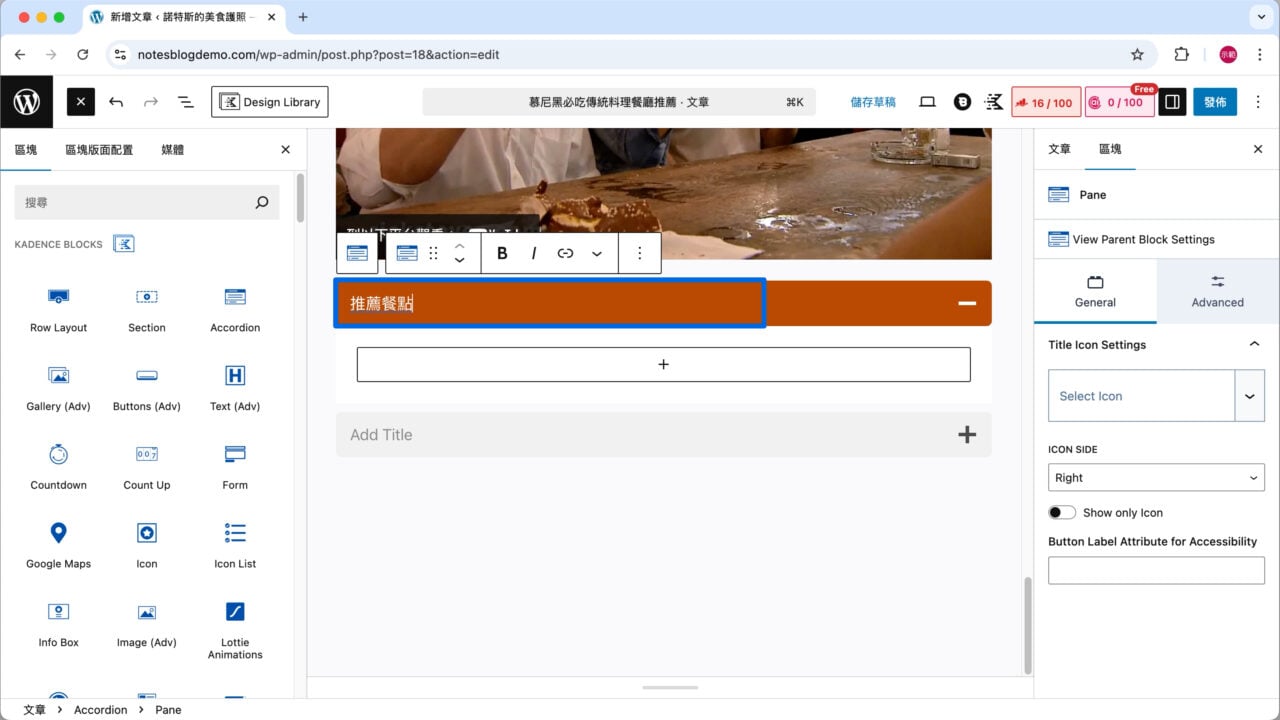1280x720 pixels.
Task: Click the link icon in block toolbar
Action: point(565,253)
